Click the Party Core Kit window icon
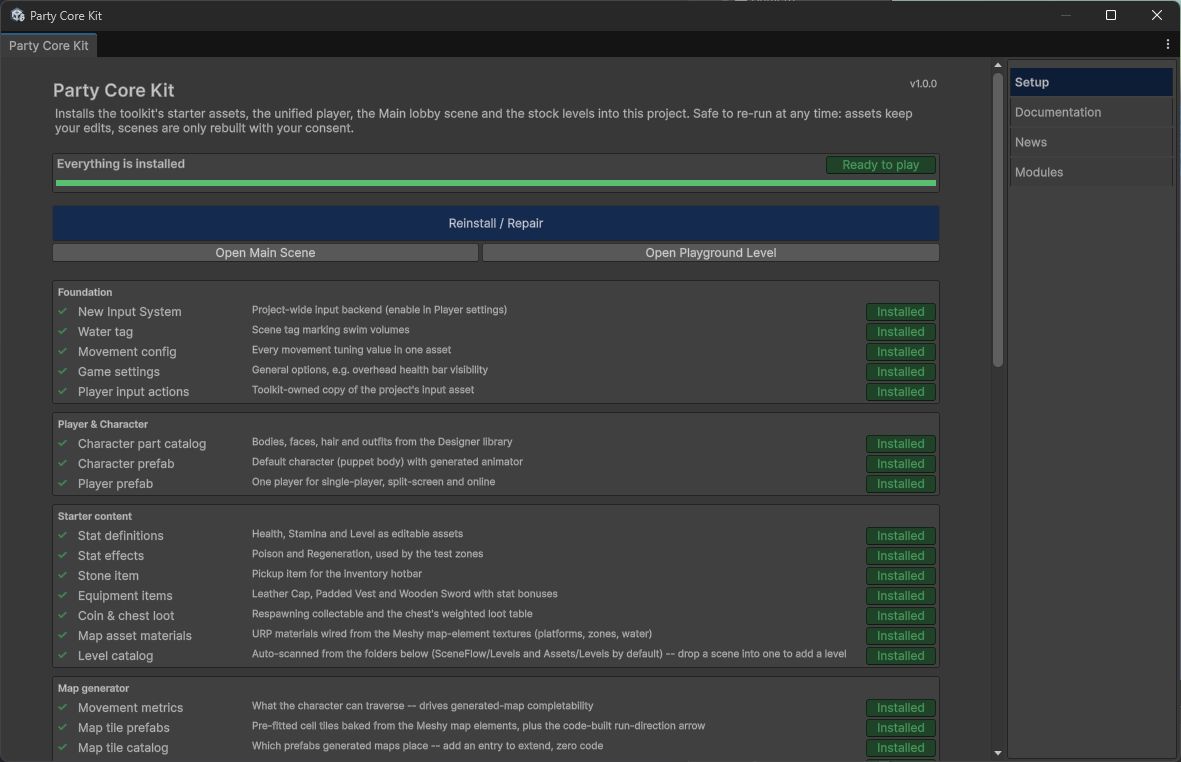Viewport: 1181px width, 762px height. tap(17, 15)
